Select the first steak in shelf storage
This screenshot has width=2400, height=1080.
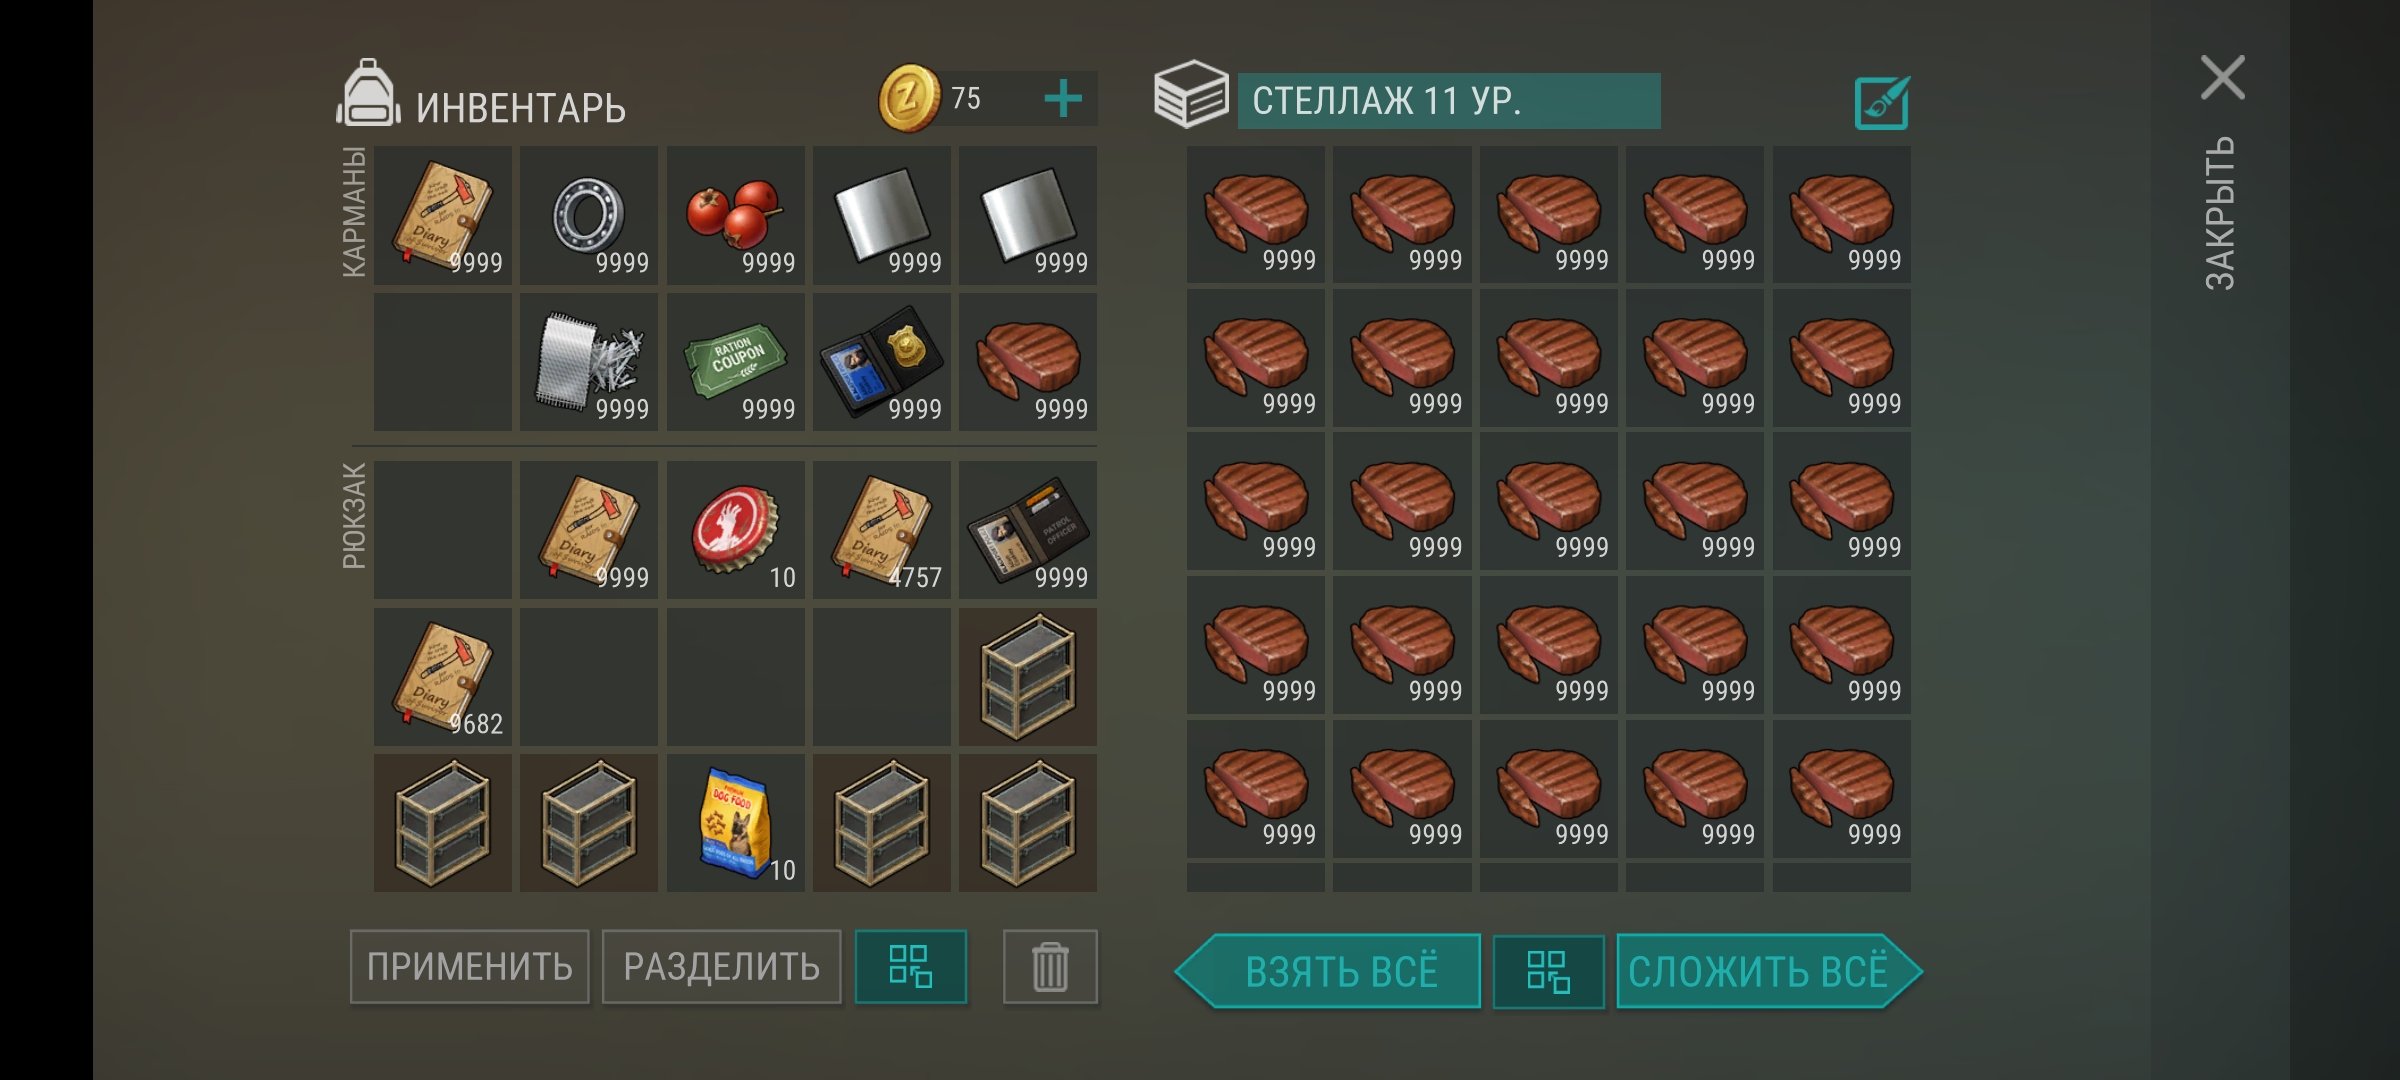click(x=1256, y=215)
